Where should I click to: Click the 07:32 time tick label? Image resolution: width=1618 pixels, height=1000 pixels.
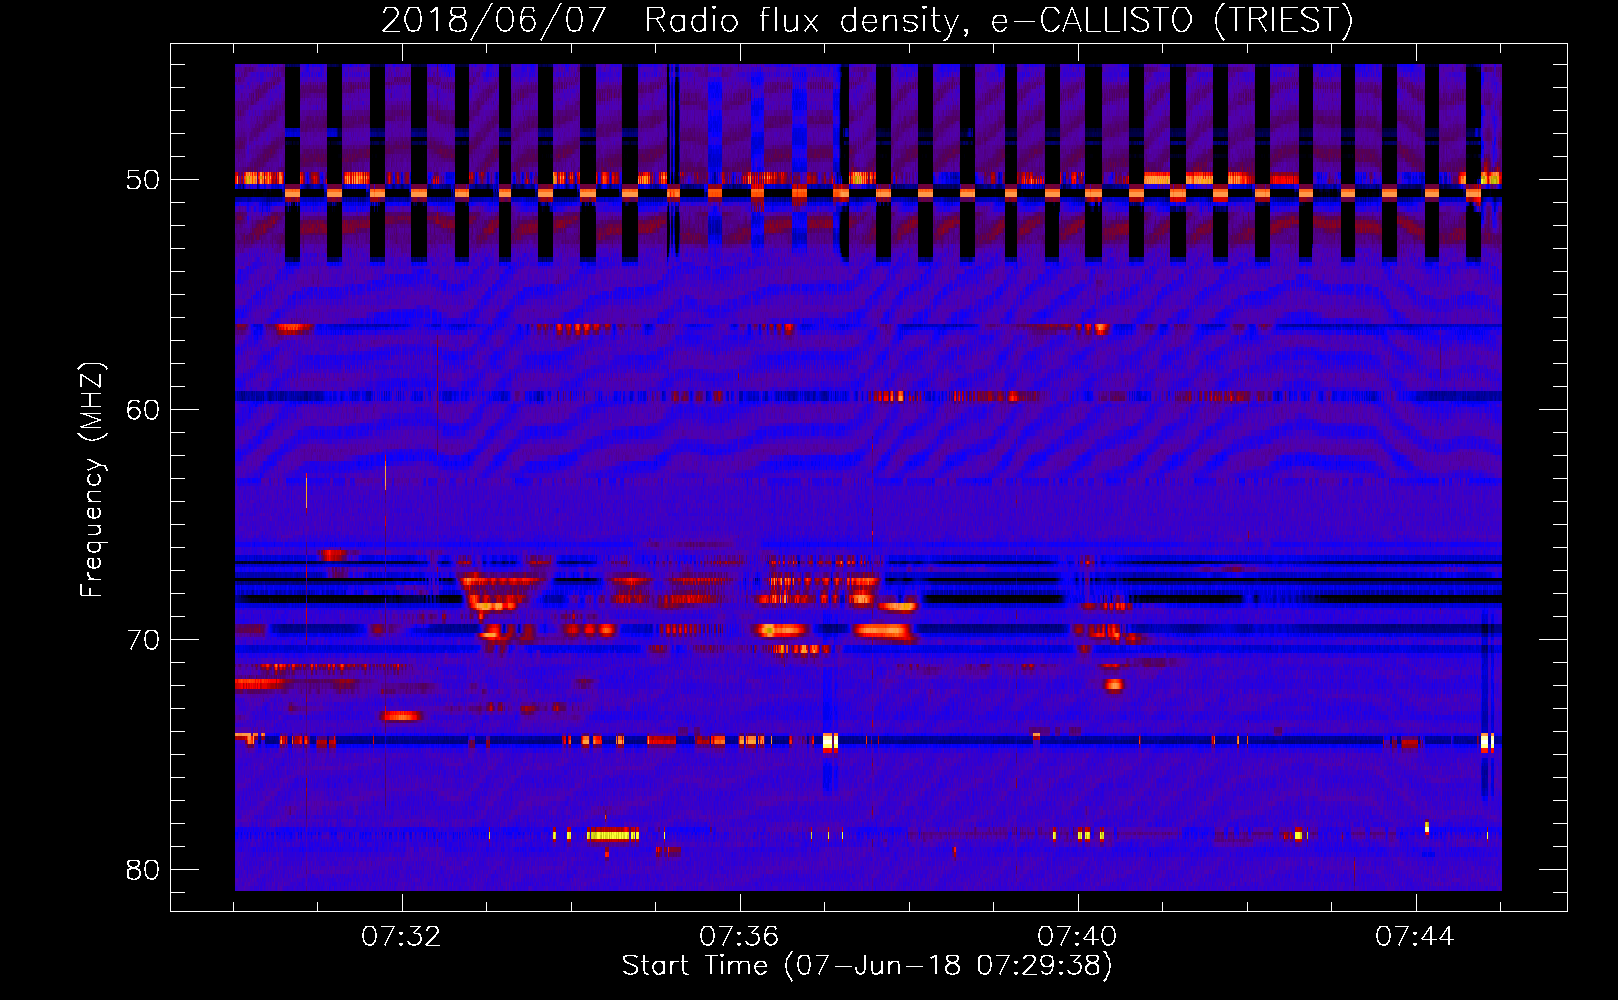401,937
